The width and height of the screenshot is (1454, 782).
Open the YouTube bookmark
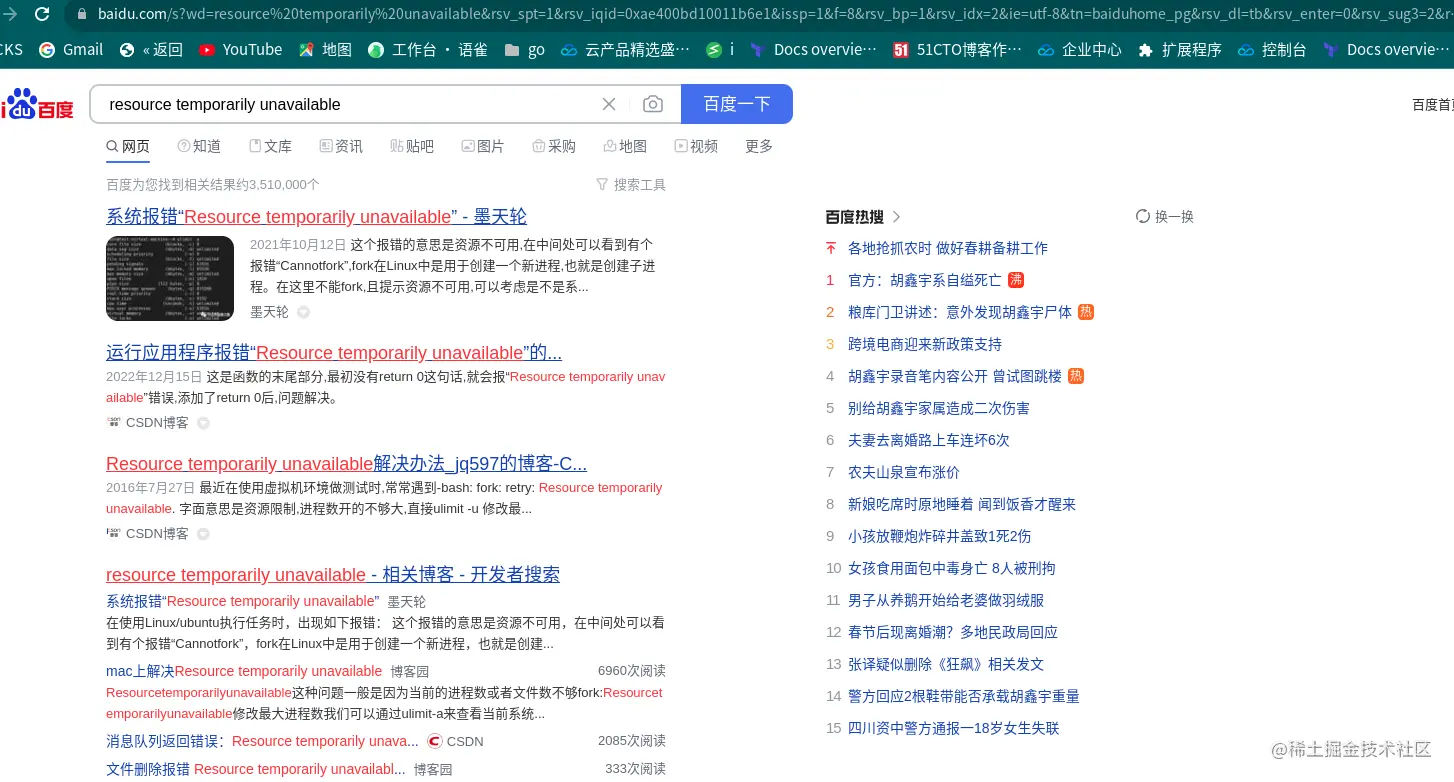pos(240,49)
